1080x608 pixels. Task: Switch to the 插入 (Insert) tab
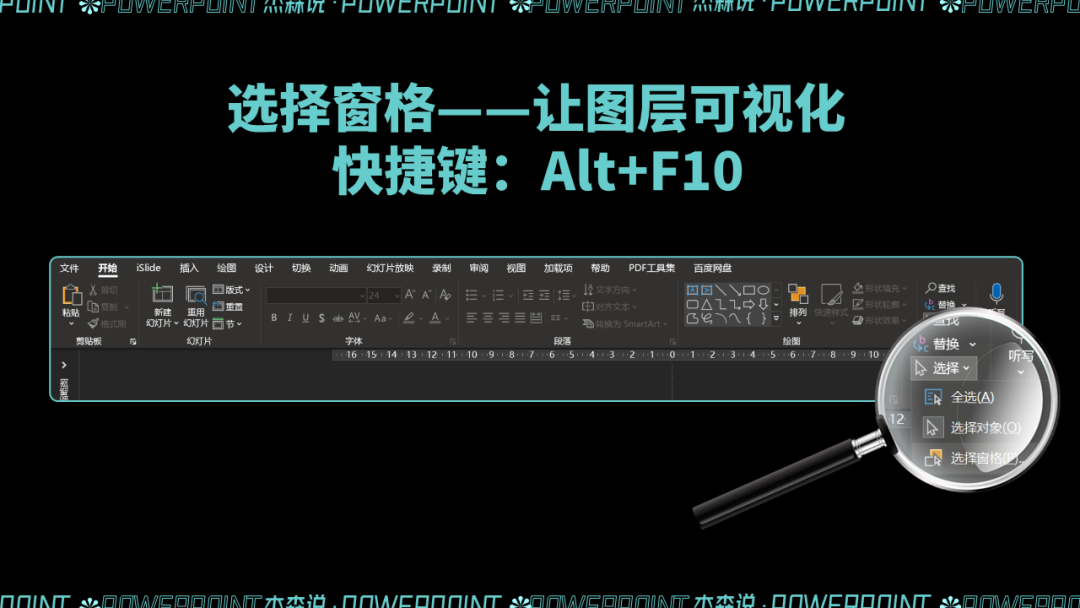click(189, 268)
